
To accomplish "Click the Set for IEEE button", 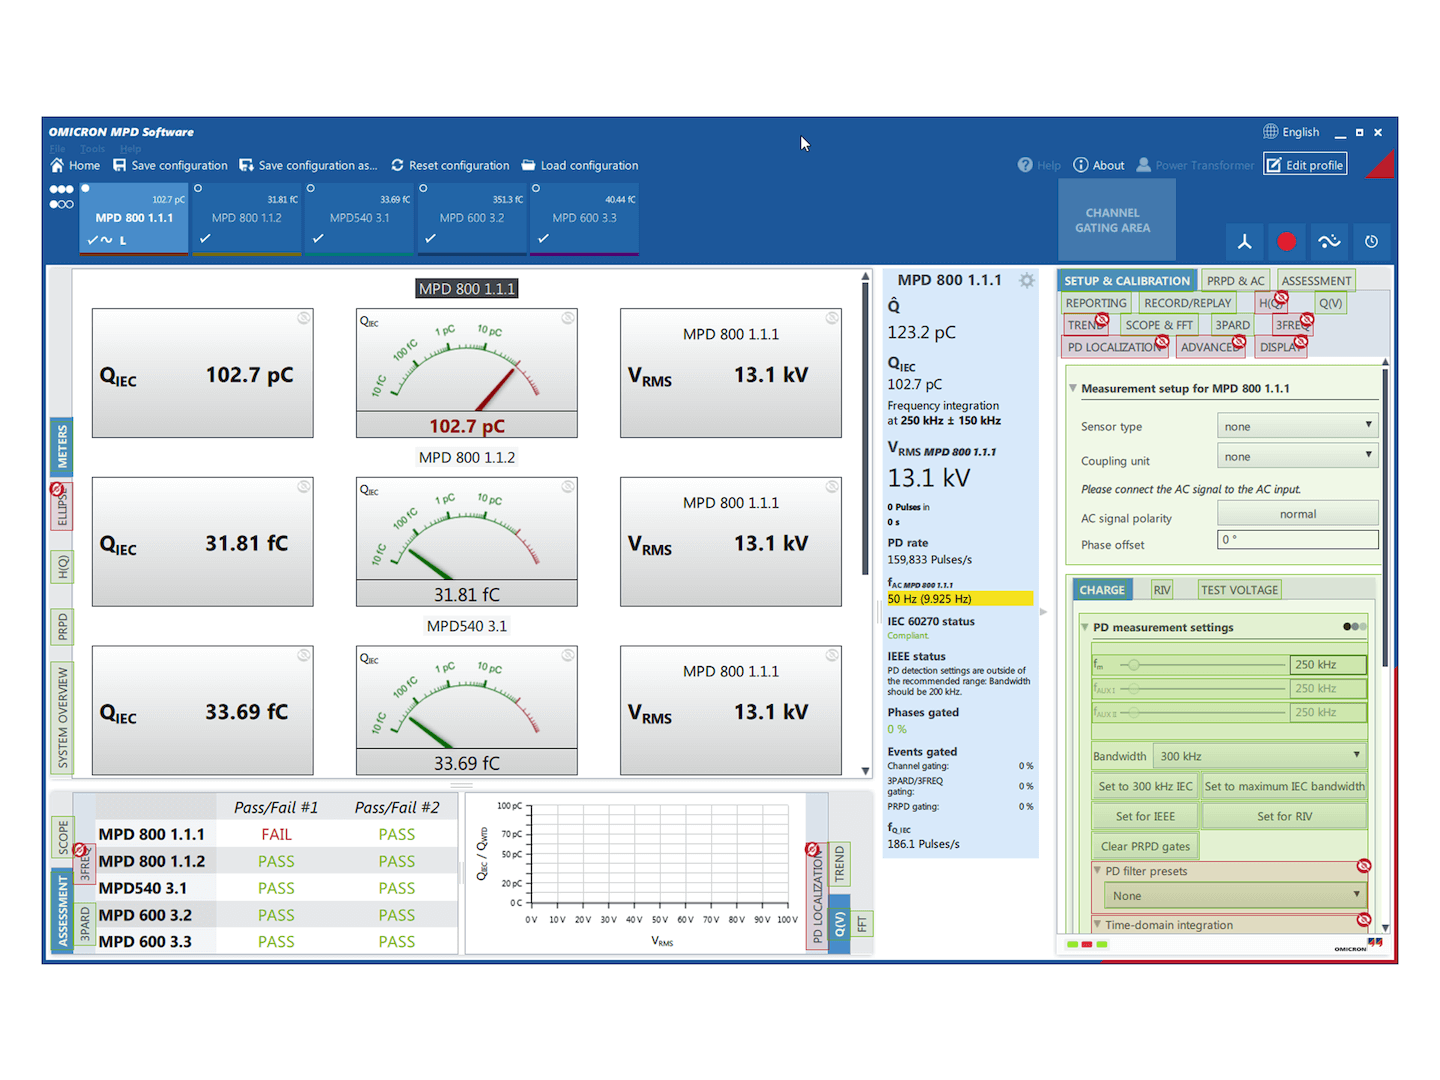I will 1143,815.
